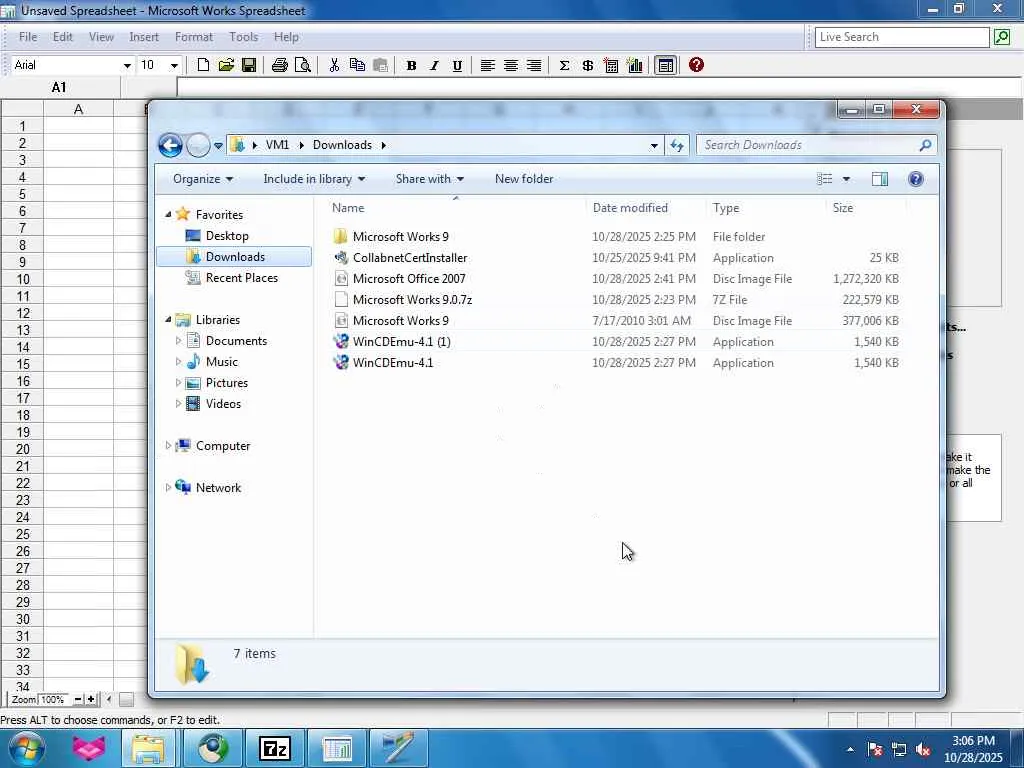Select the CollabnetCertInstaller application
The height and width of the screenshot is (768, 1024).
coord(409,258)
